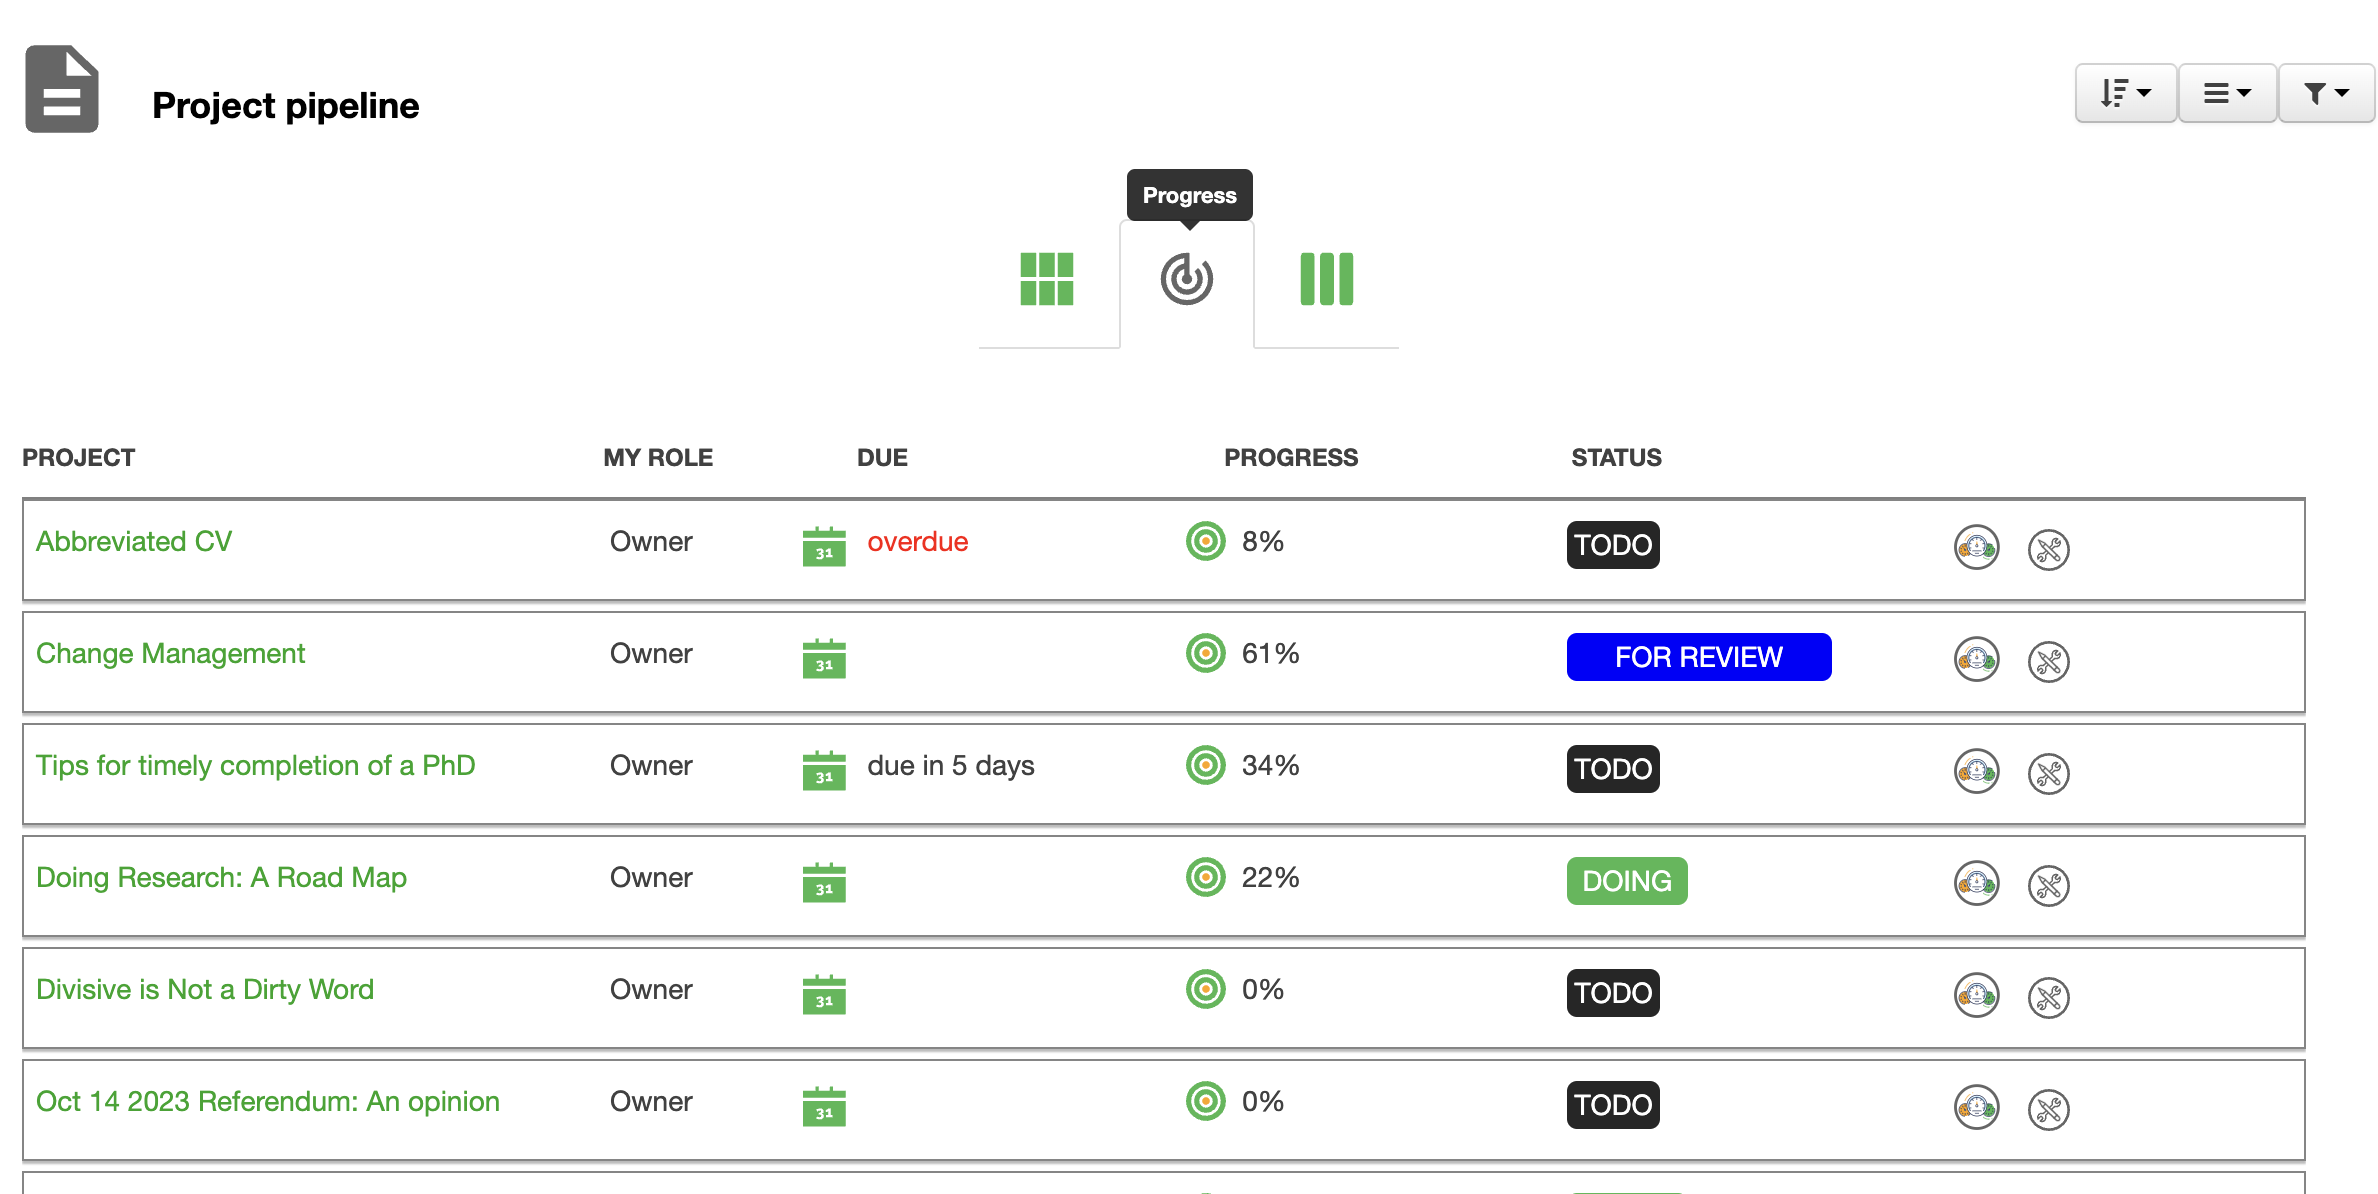Screen dimensions: 2378x1194
Task: Click the DUE column header
Action: coord(882,457)
